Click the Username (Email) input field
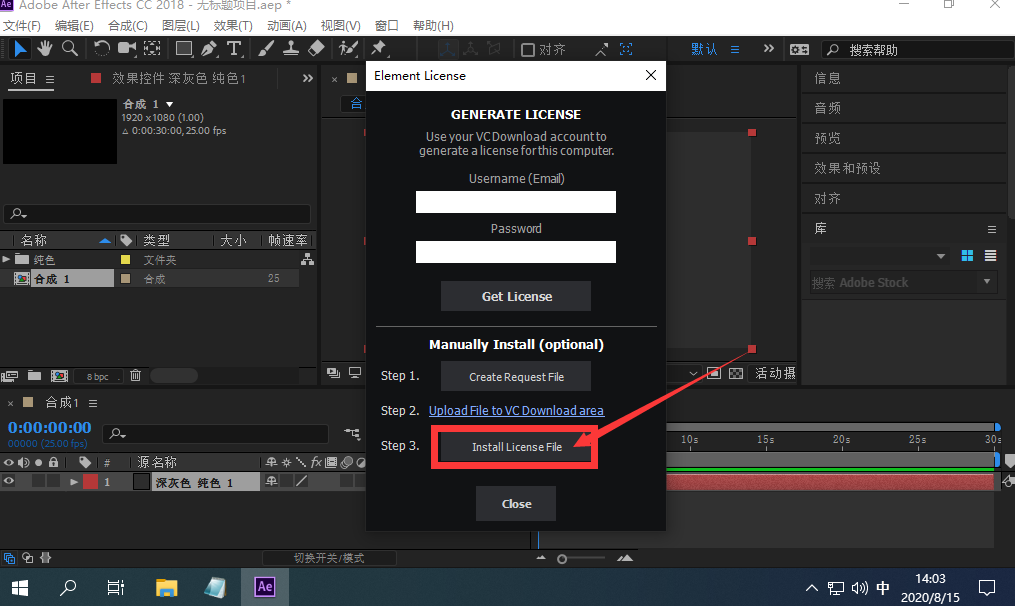The height and width of the screenshot is (606, 1015). coord(516,202)
